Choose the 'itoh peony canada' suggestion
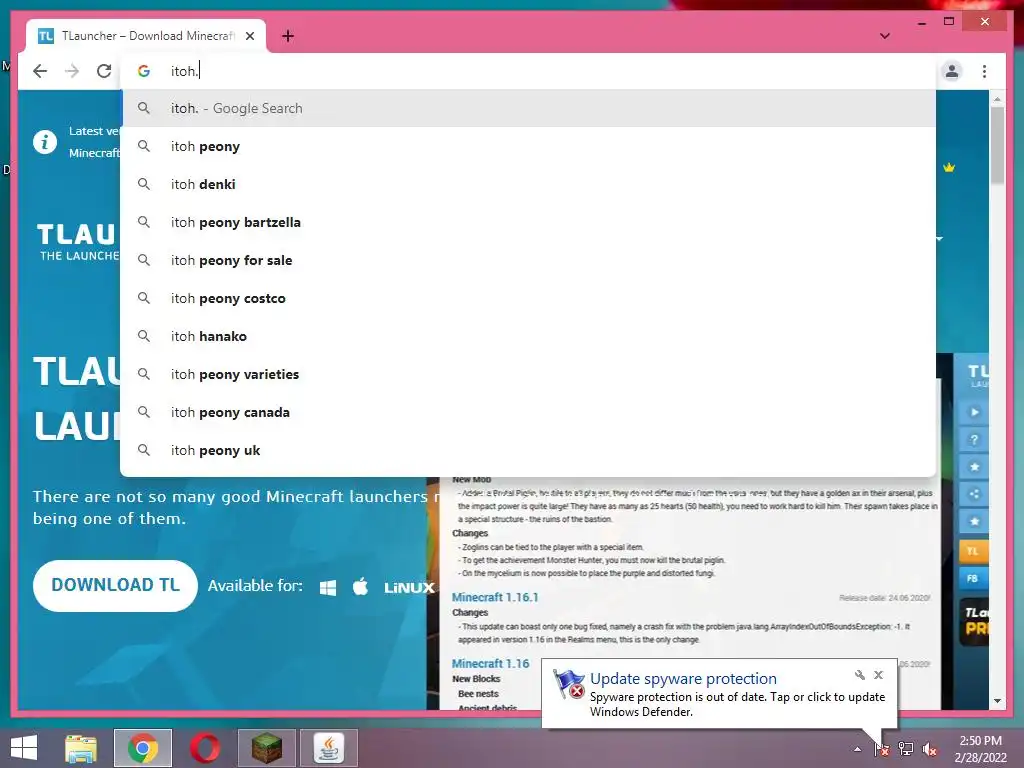The image size is (1024, 768). [x=529, y=412]
